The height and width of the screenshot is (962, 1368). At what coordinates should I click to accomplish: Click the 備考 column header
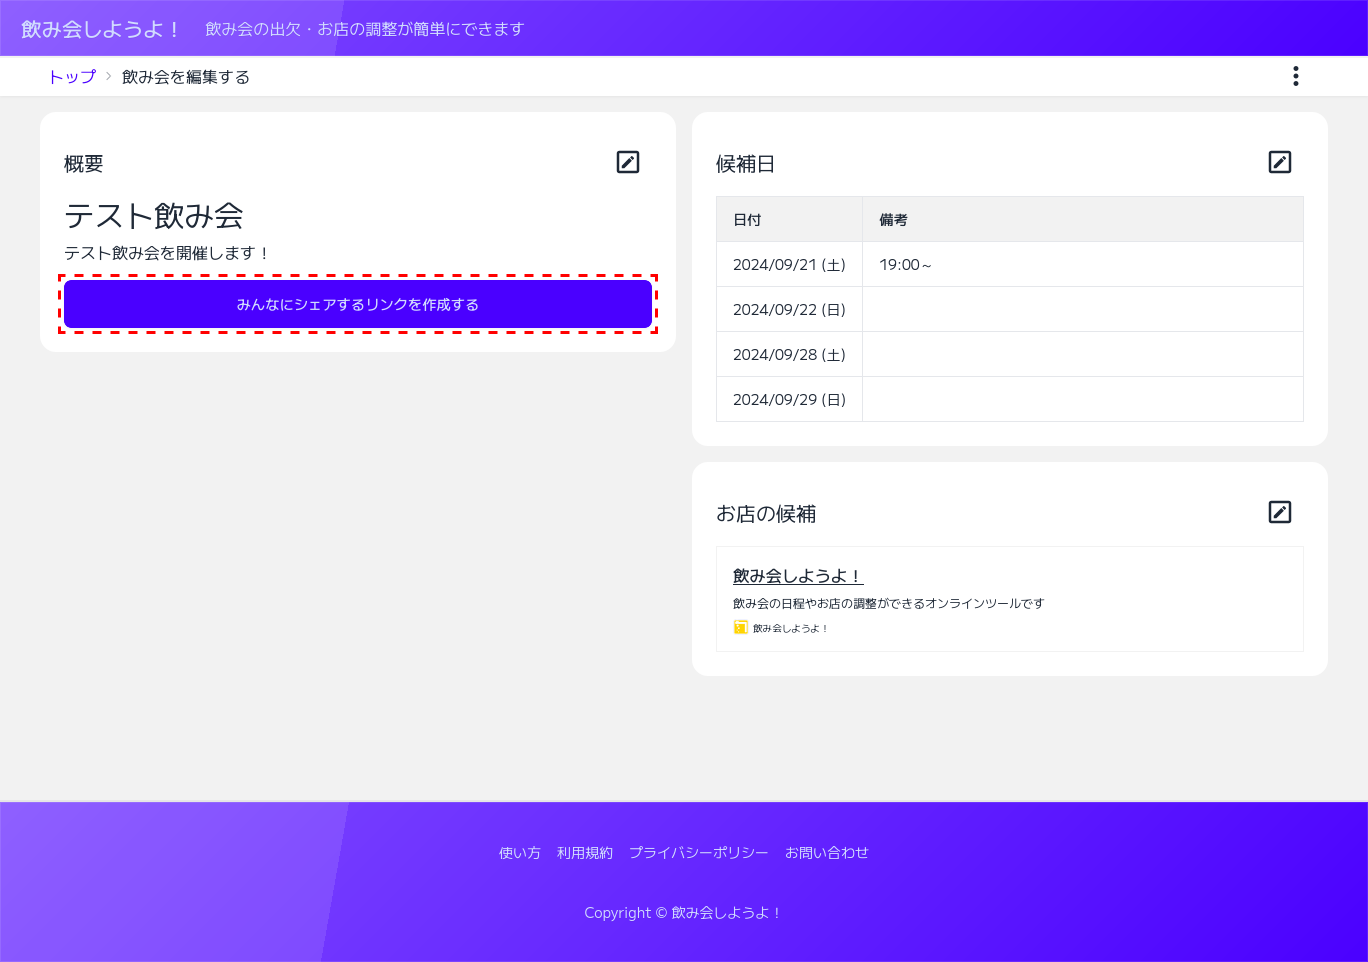pyautogui.click(x=1083, y=219)
